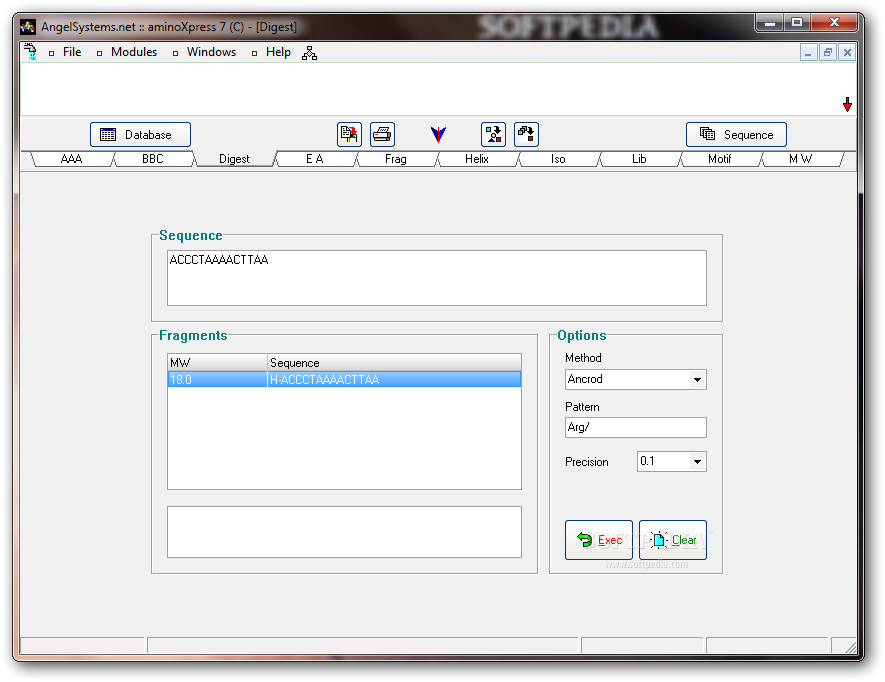Click the empty box below fragments list

pyautogui.click(x=344, y=532)
